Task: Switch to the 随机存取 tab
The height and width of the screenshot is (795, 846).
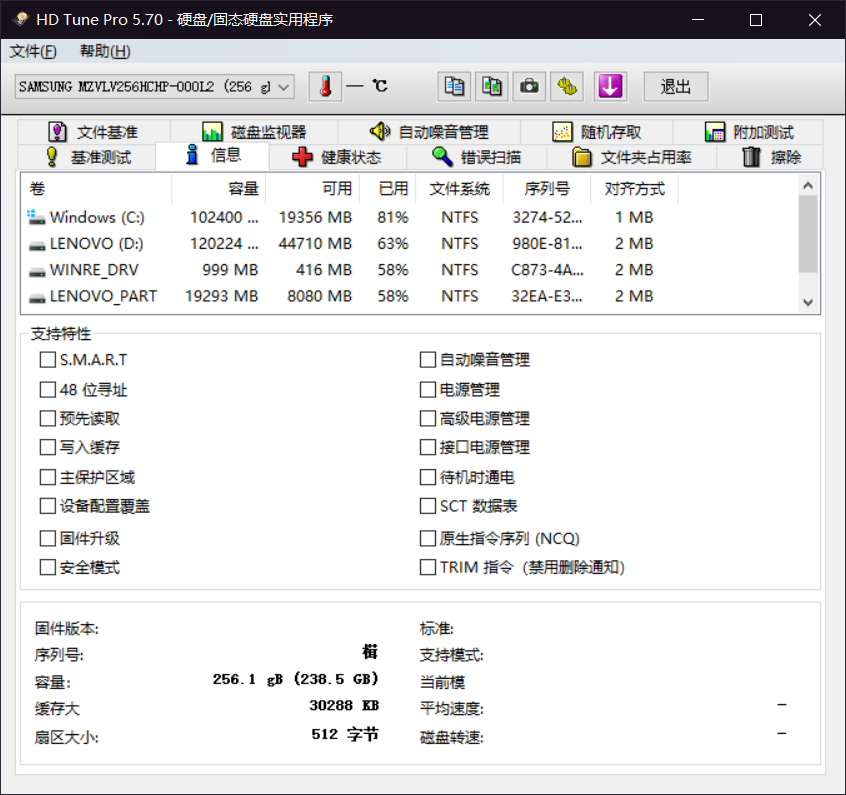Action: click(x=597, y=132)
